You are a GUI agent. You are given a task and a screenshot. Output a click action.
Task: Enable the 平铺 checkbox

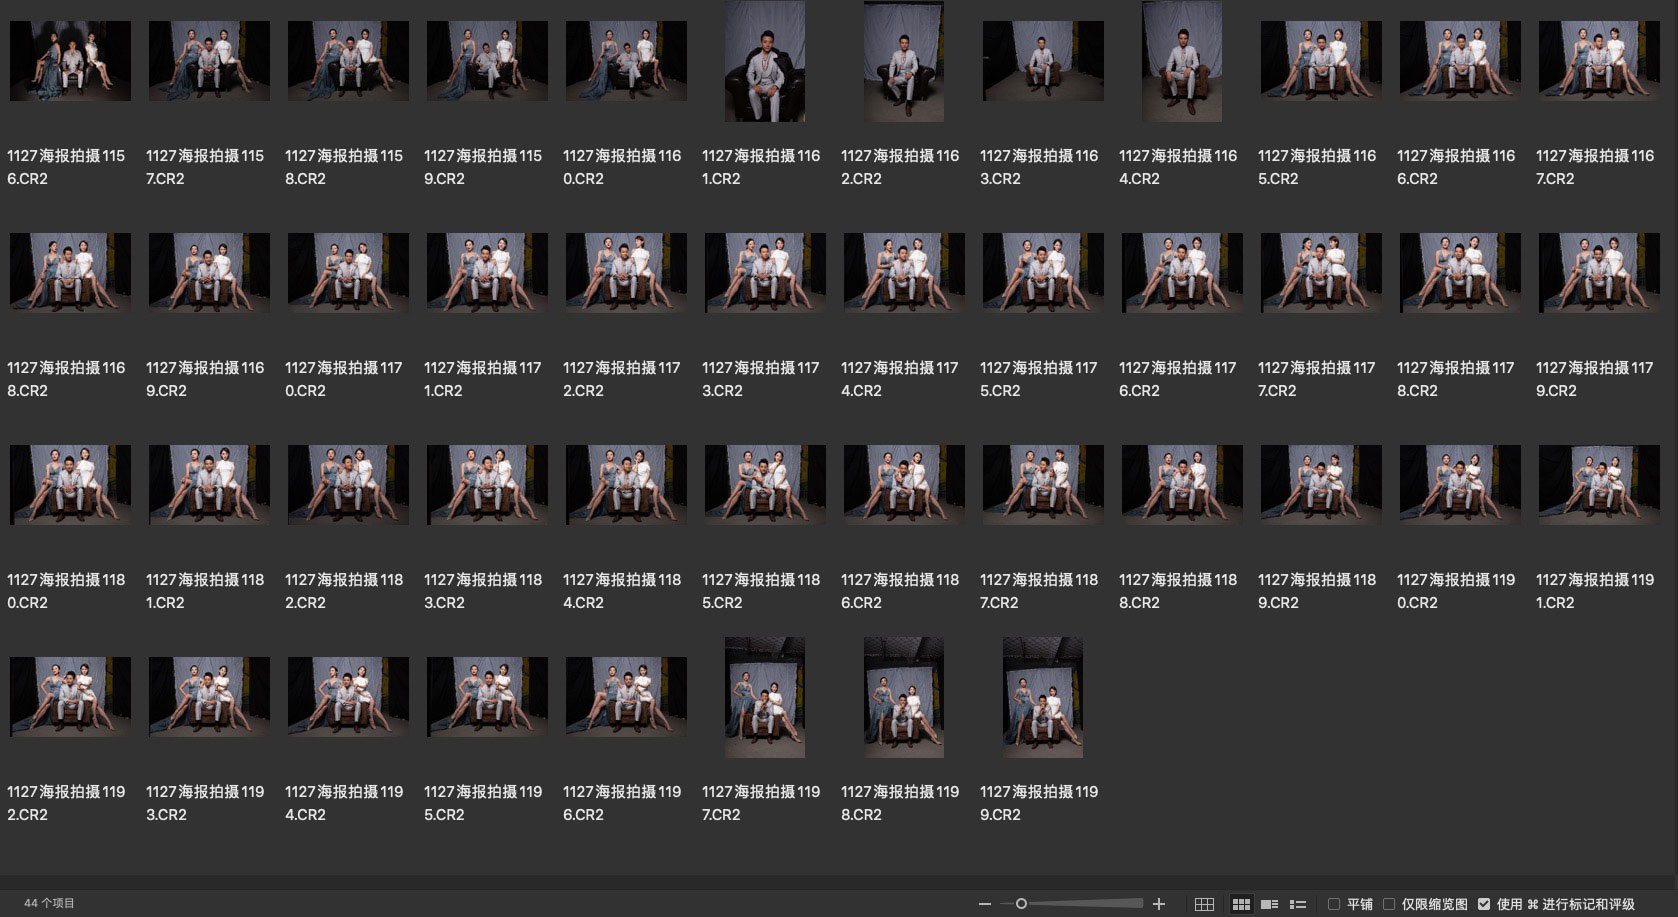pyautogui.click(x=1334, y=904)
